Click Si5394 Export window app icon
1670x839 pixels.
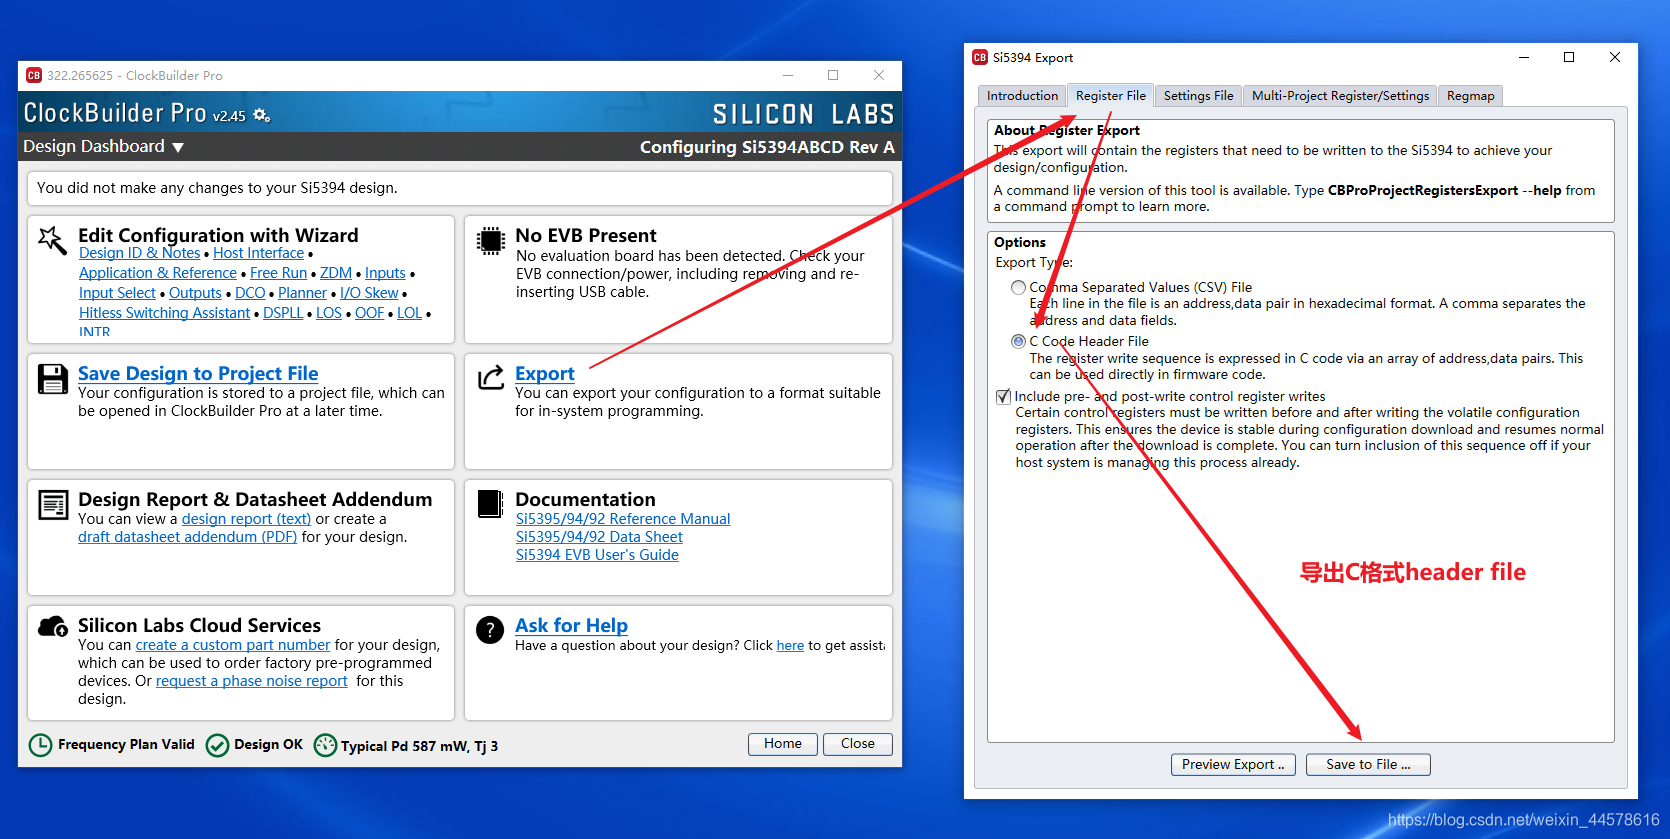980,57
